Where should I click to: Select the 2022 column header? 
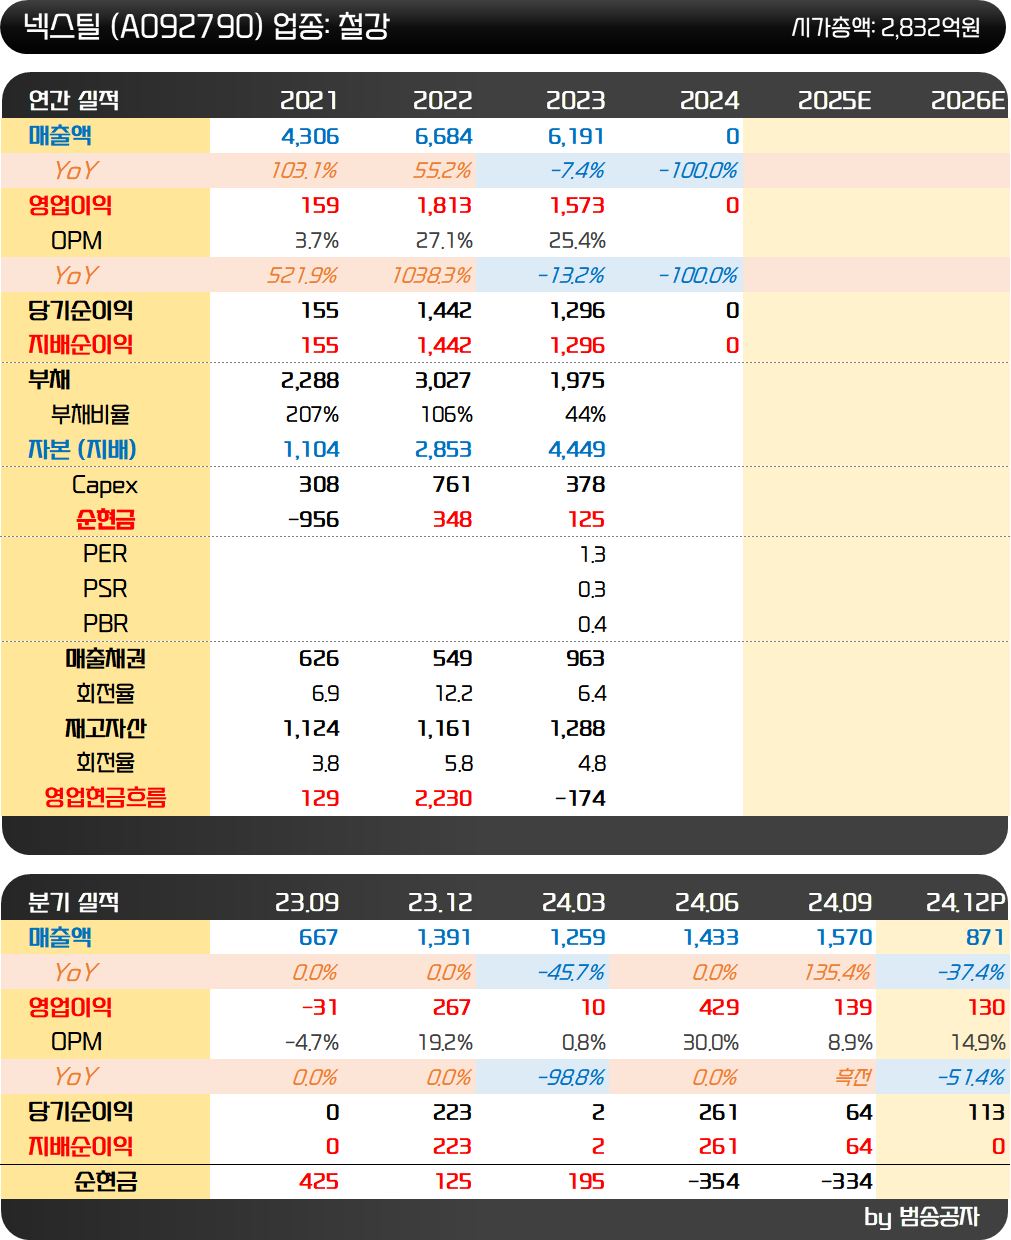point(442,100)
